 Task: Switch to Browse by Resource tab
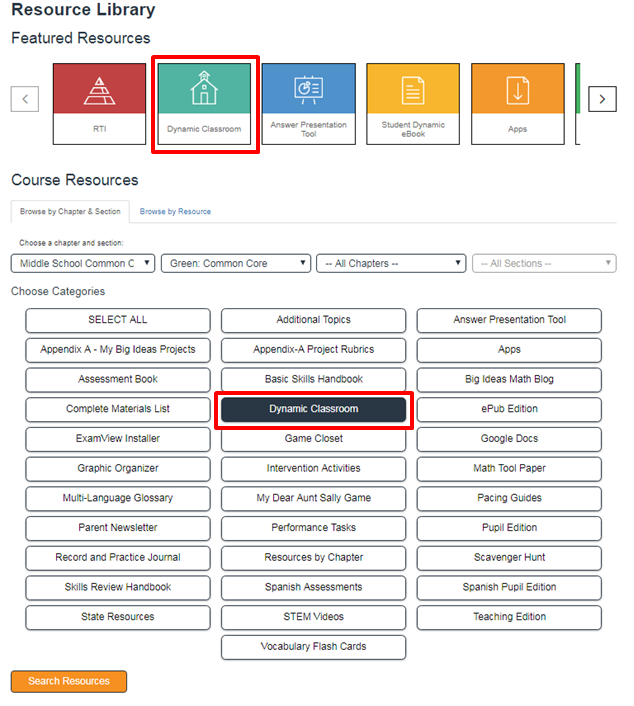[x=175, y=211]
